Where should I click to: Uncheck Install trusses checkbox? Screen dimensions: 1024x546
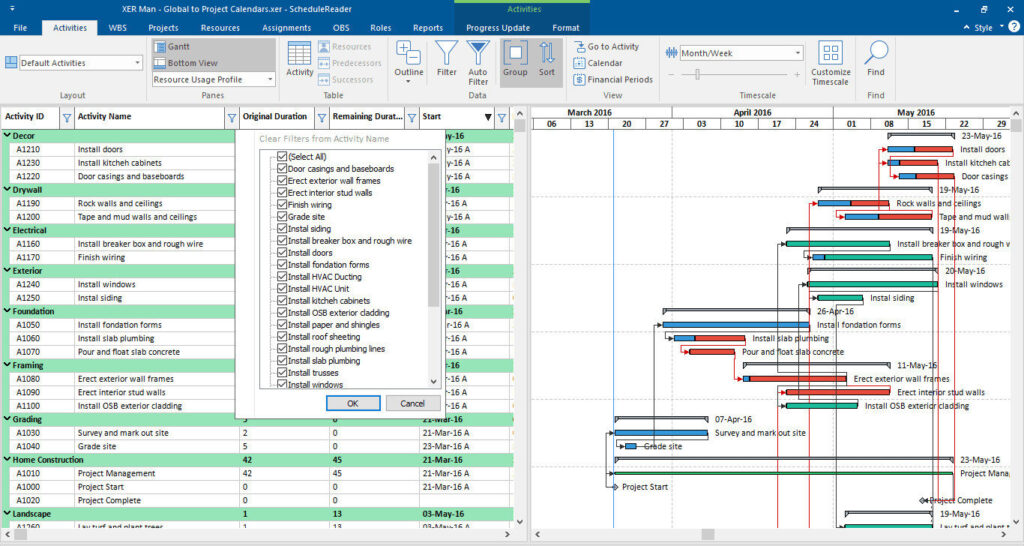pos(282,372)
